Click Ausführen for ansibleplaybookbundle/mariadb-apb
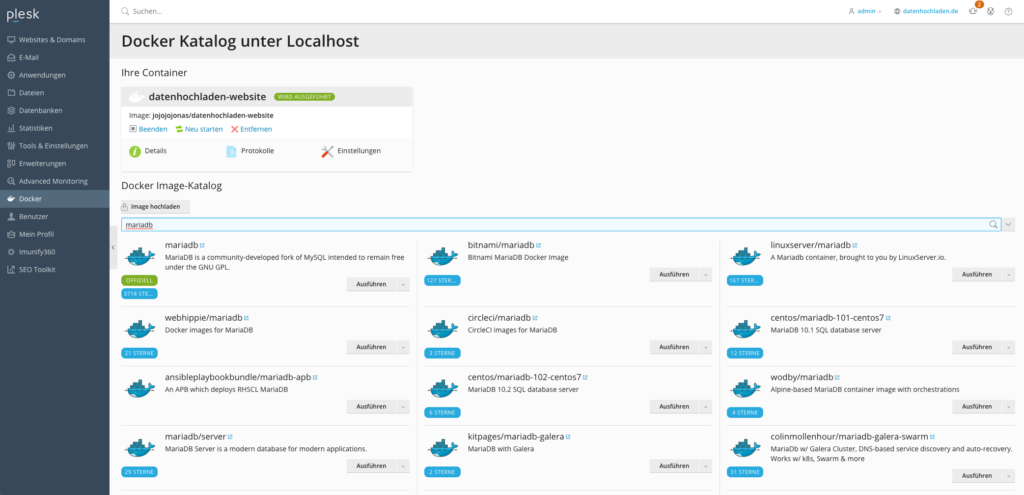This screenshot has width=1024, height=495. point(371,407)
